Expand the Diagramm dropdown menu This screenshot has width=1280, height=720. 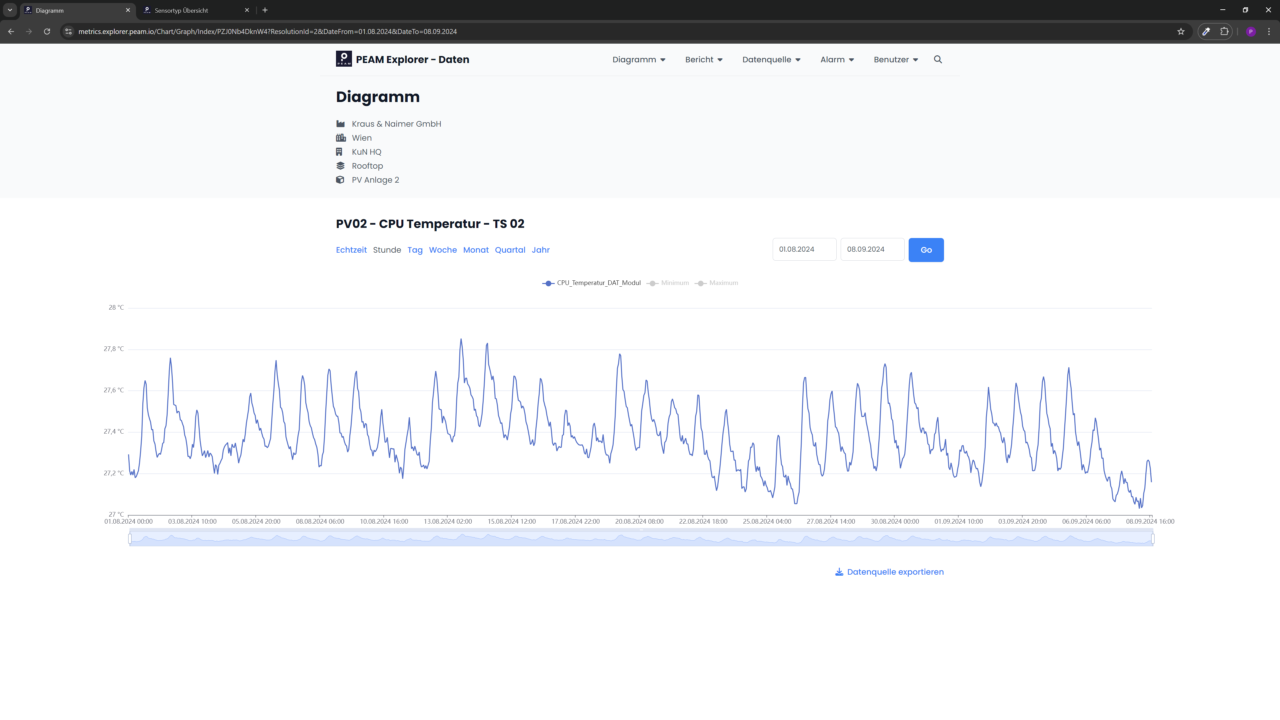pyautogui.click(x=639, y=60)
